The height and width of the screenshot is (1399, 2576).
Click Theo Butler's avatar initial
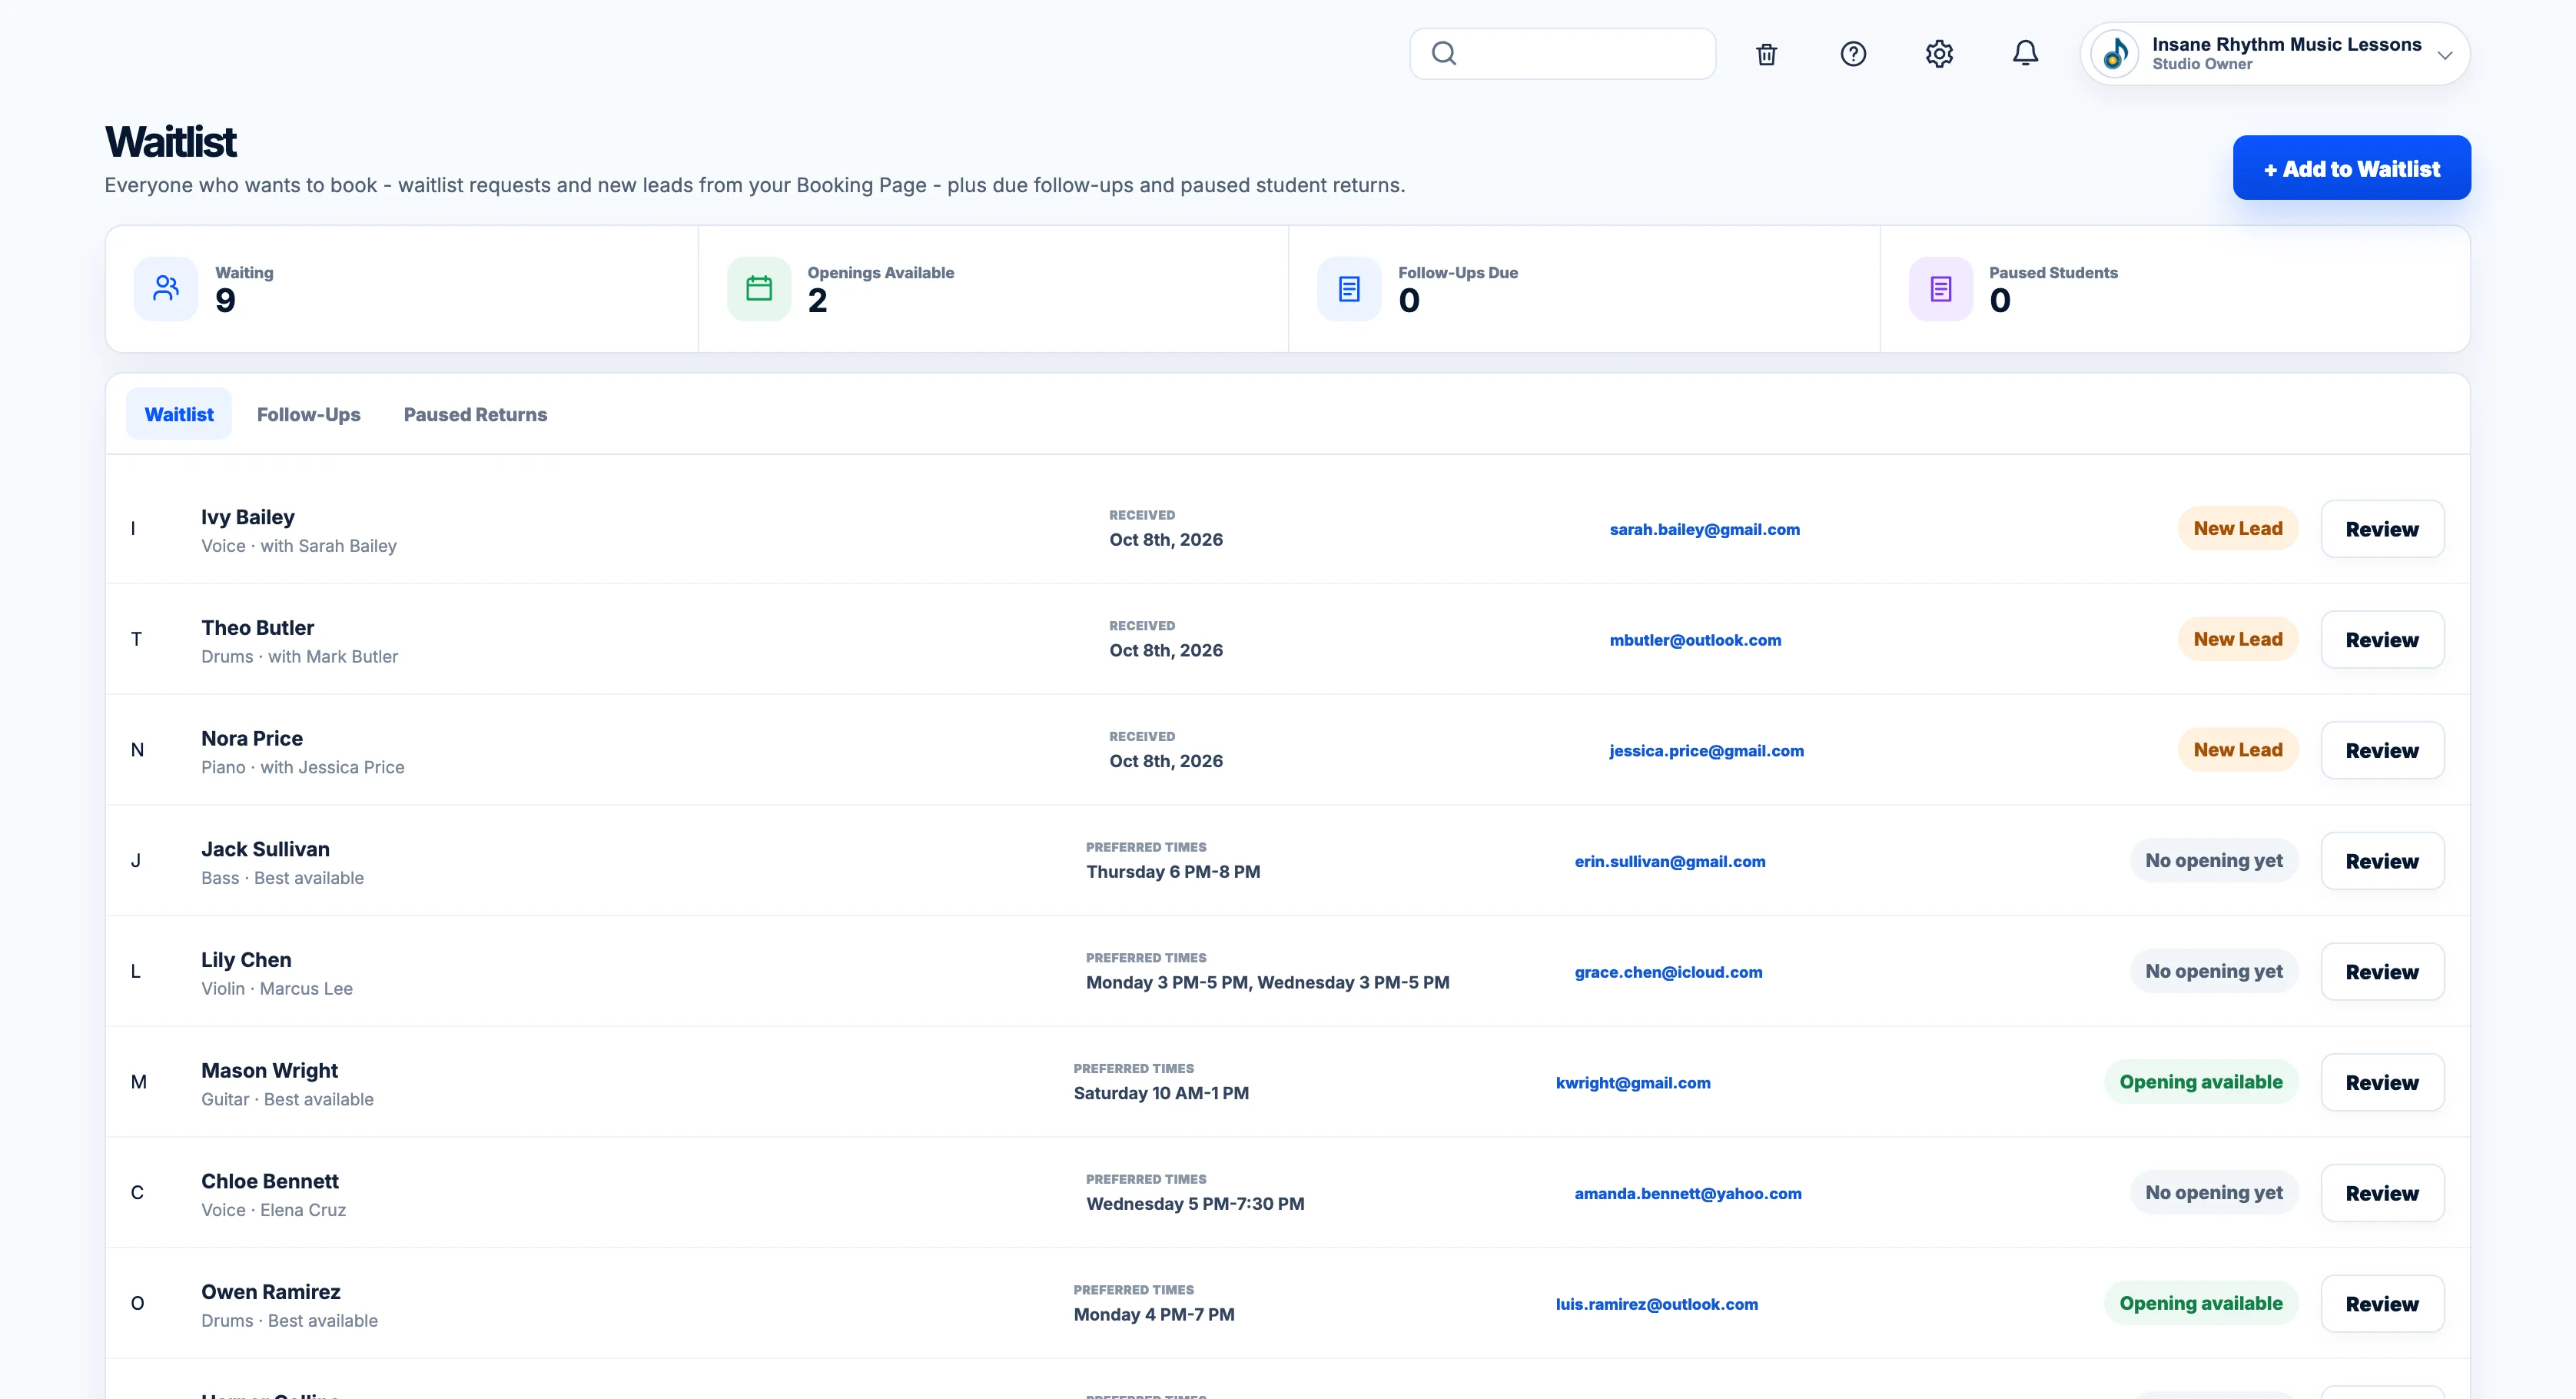[137, 639]
